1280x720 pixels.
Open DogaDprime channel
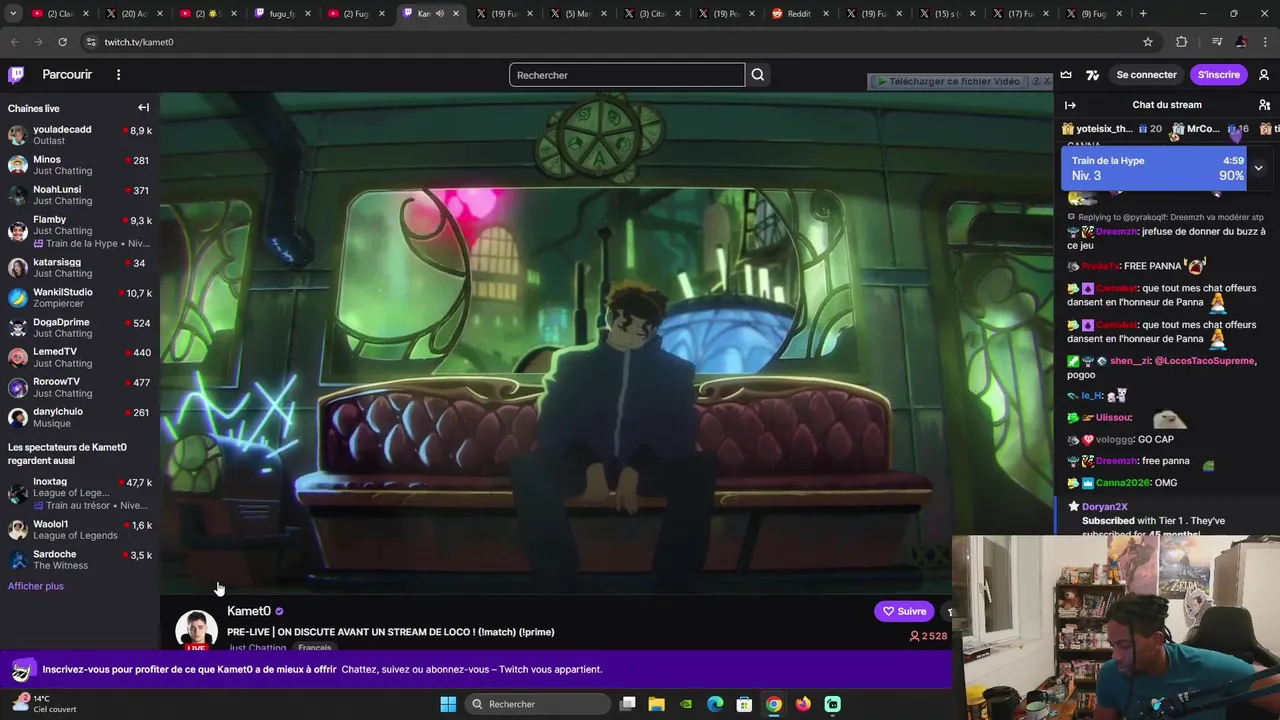[x=80, y=327]
